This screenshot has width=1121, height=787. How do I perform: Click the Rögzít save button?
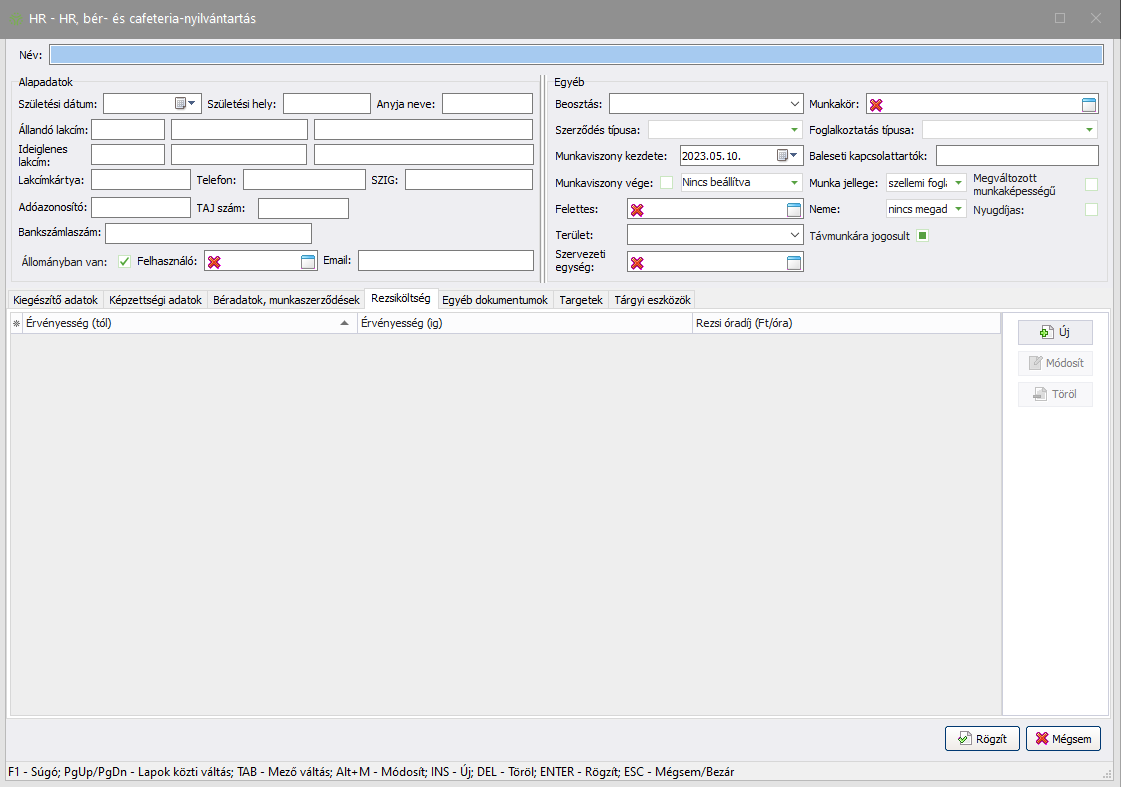click(981, 739)
